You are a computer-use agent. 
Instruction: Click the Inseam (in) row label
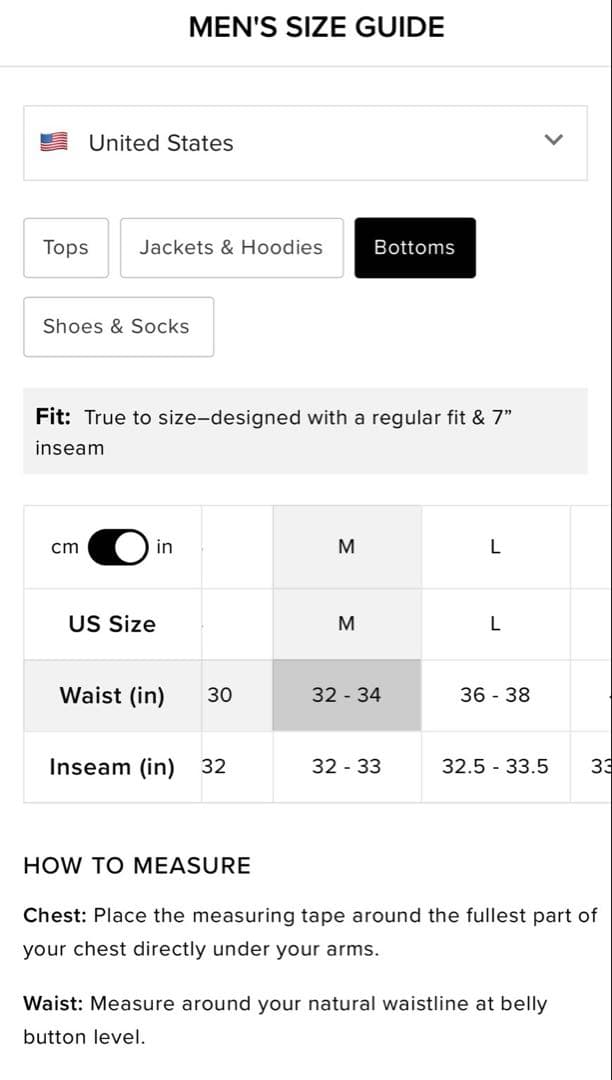pos(112,767)
